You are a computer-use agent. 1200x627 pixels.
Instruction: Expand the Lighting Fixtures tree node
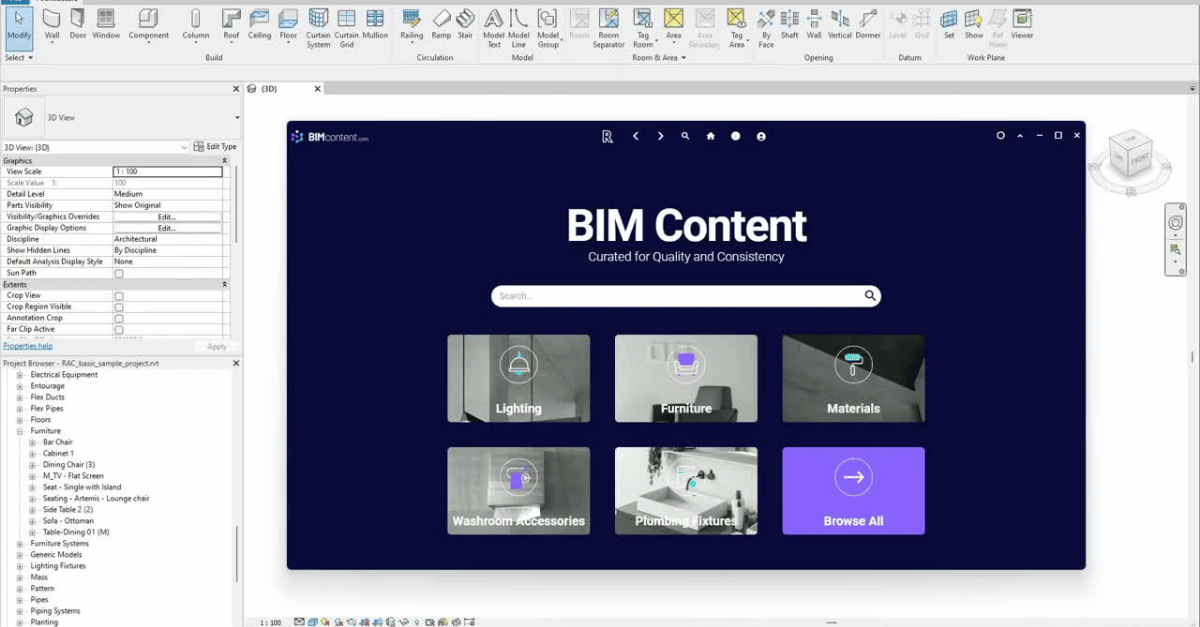(19, 566)
